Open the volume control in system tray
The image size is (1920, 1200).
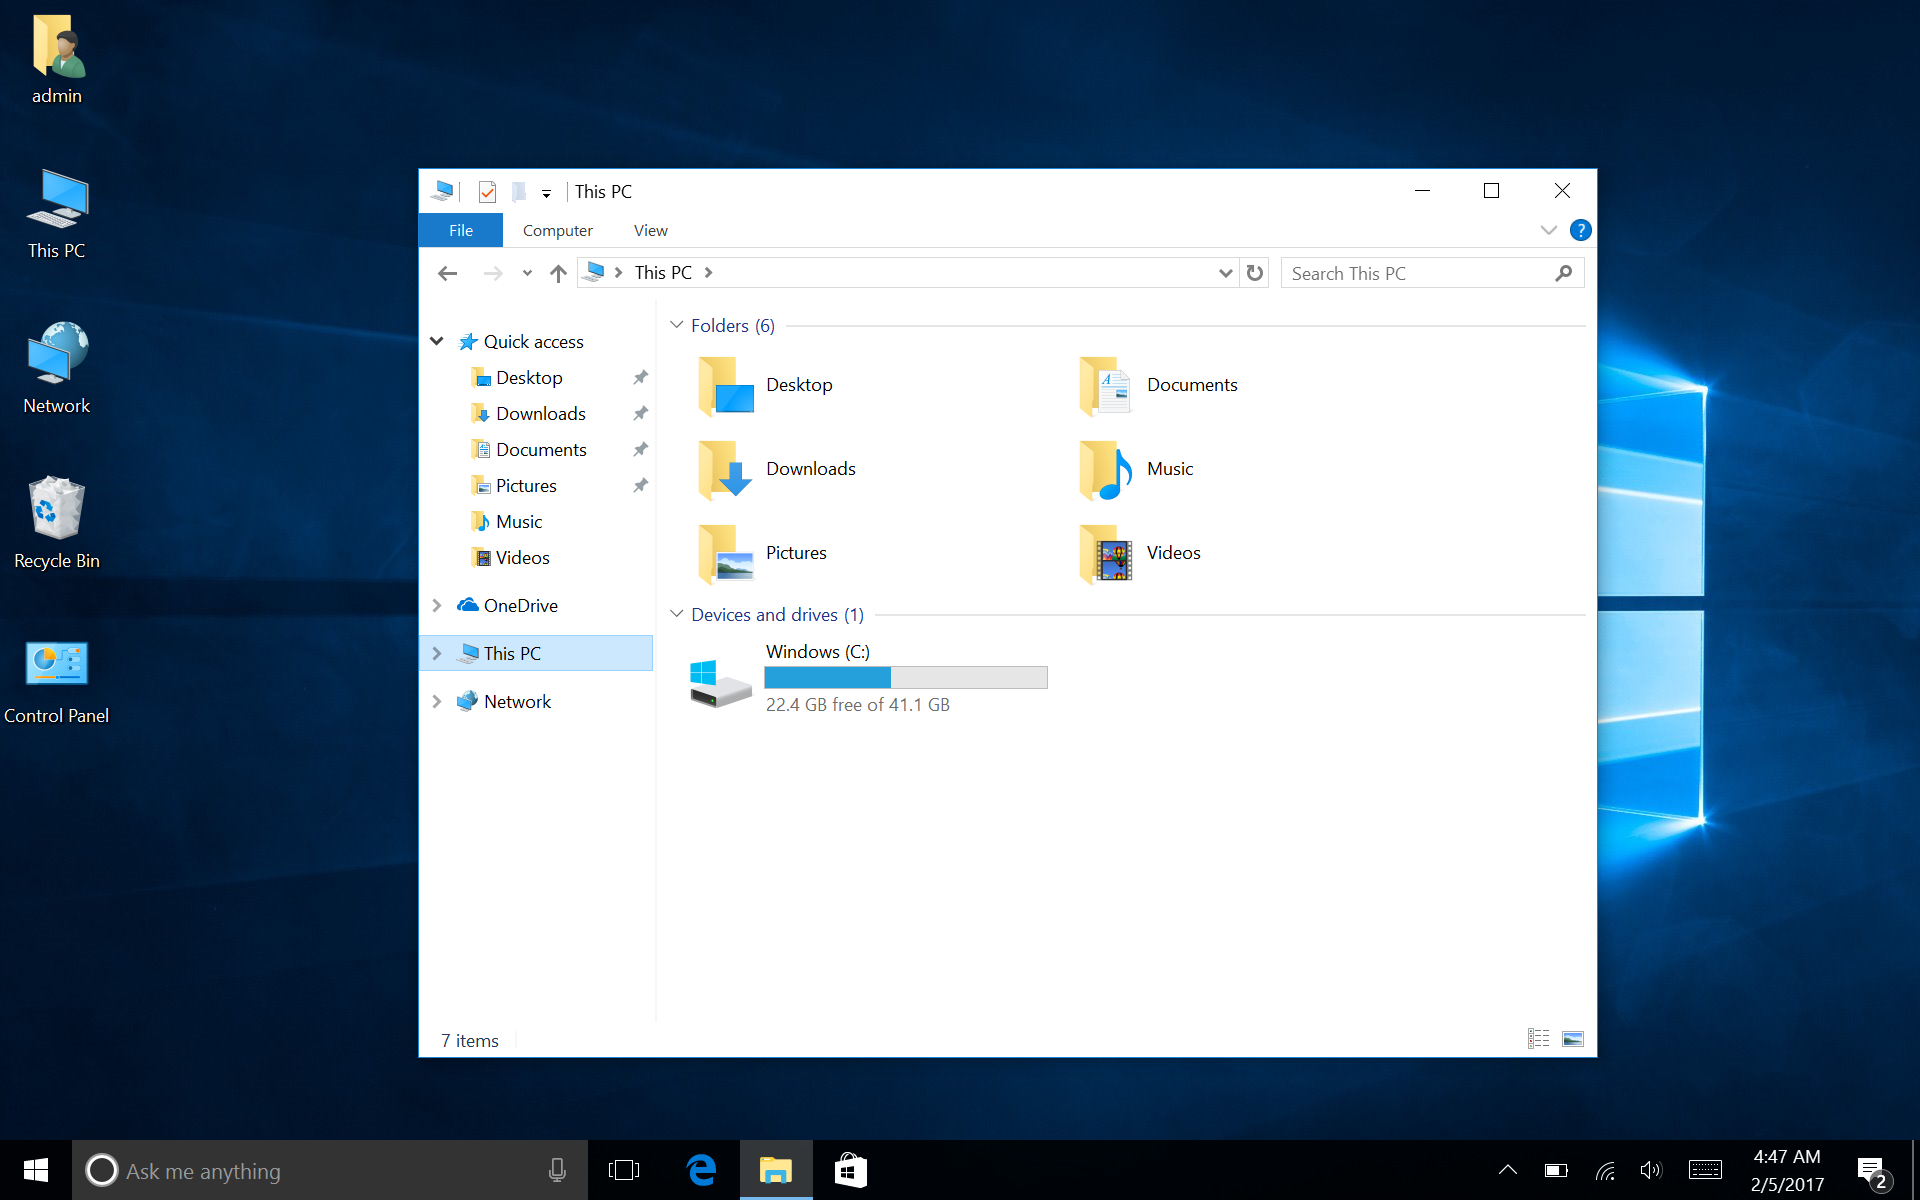tap(1651, 1170)
